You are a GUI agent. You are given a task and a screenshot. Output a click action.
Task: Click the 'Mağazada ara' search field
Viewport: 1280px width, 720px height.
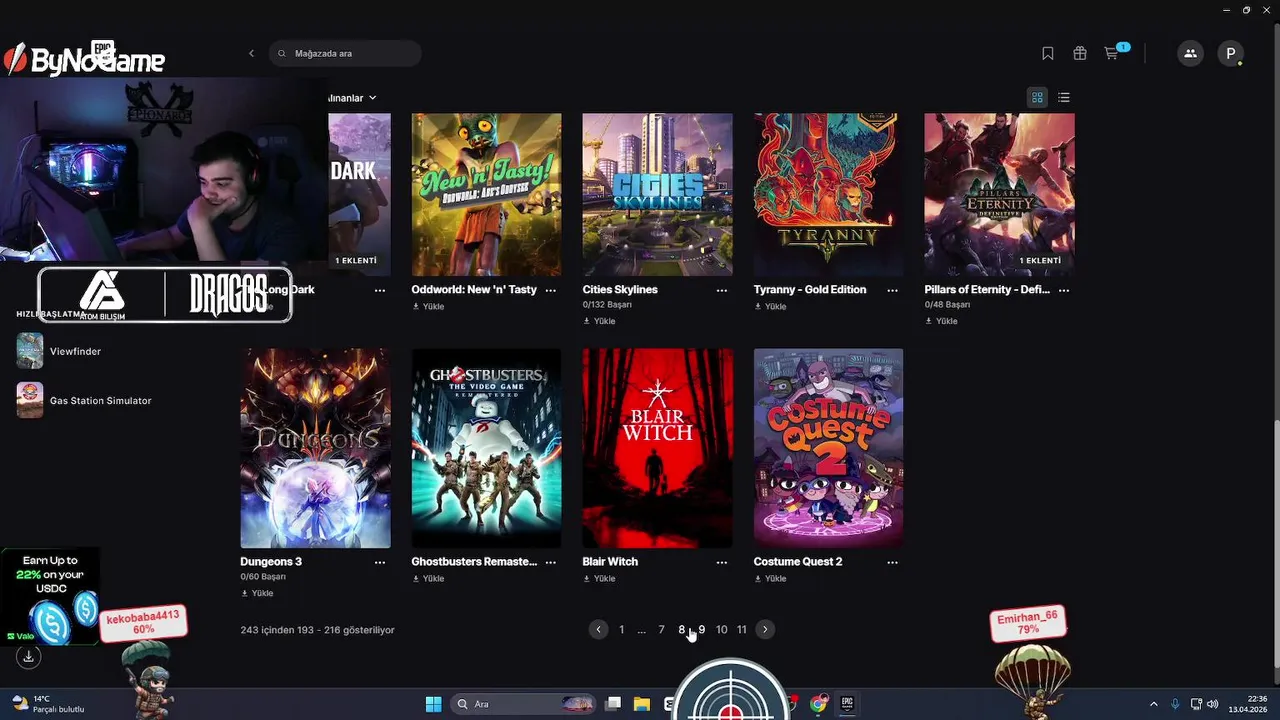(345, 53)
